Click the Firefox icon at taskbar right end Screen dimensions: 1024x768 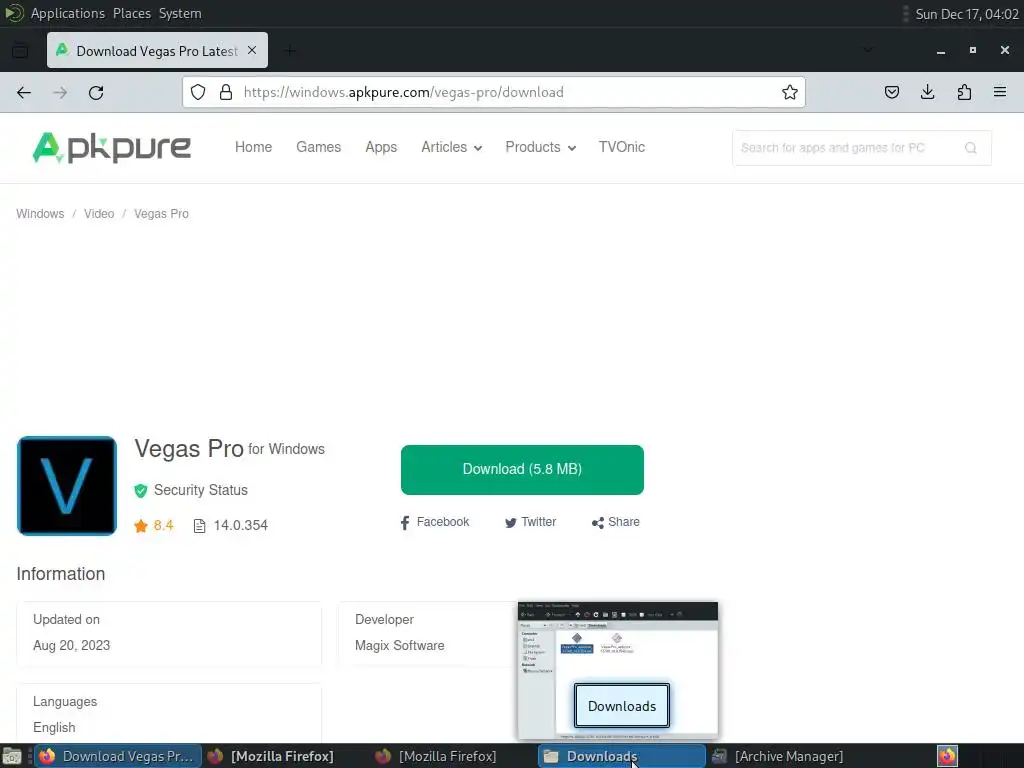coord(948,756)
